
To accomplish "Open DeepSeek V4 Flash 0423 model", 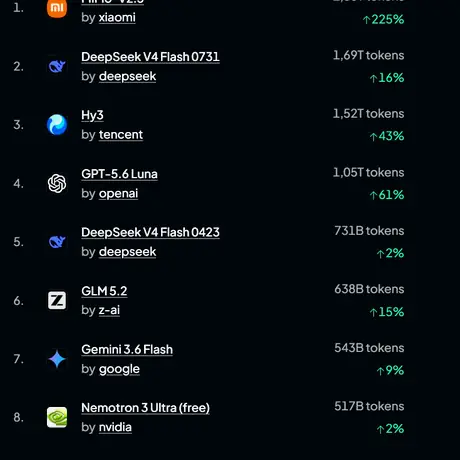I will click(x=150, y=232).
